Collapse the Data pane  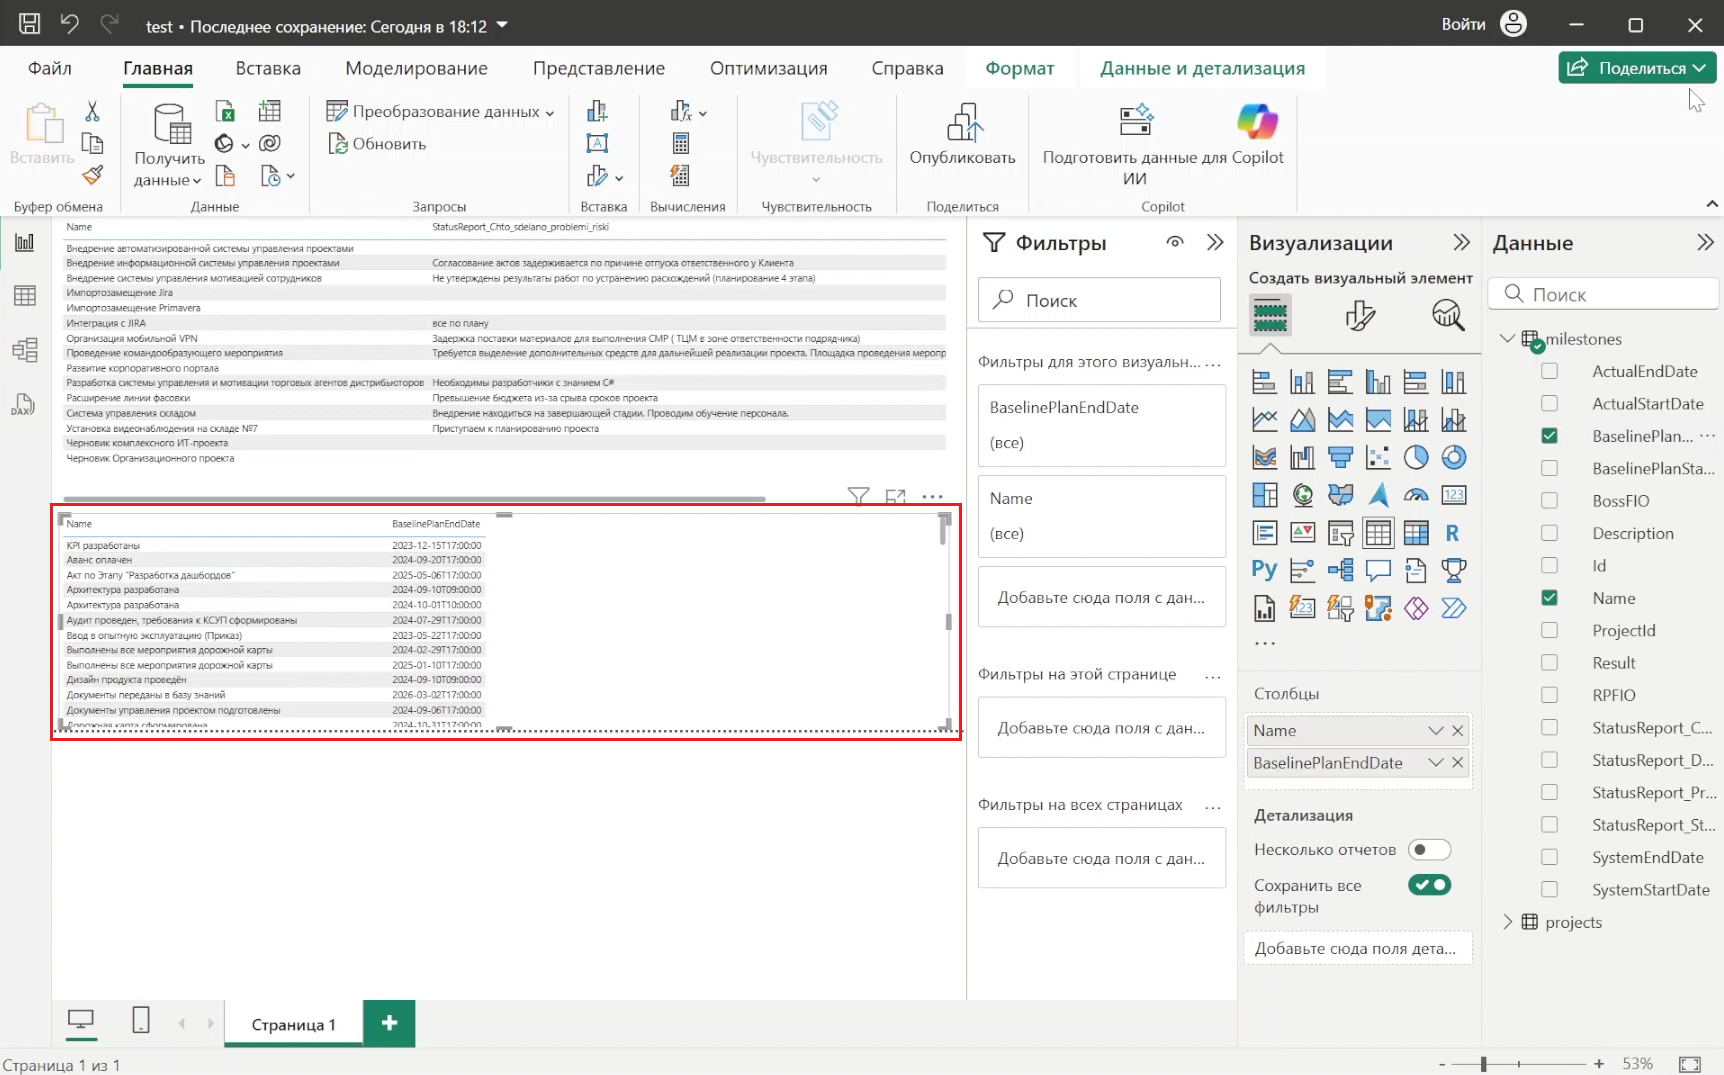pyautogui.click(x=1705, y=242)
